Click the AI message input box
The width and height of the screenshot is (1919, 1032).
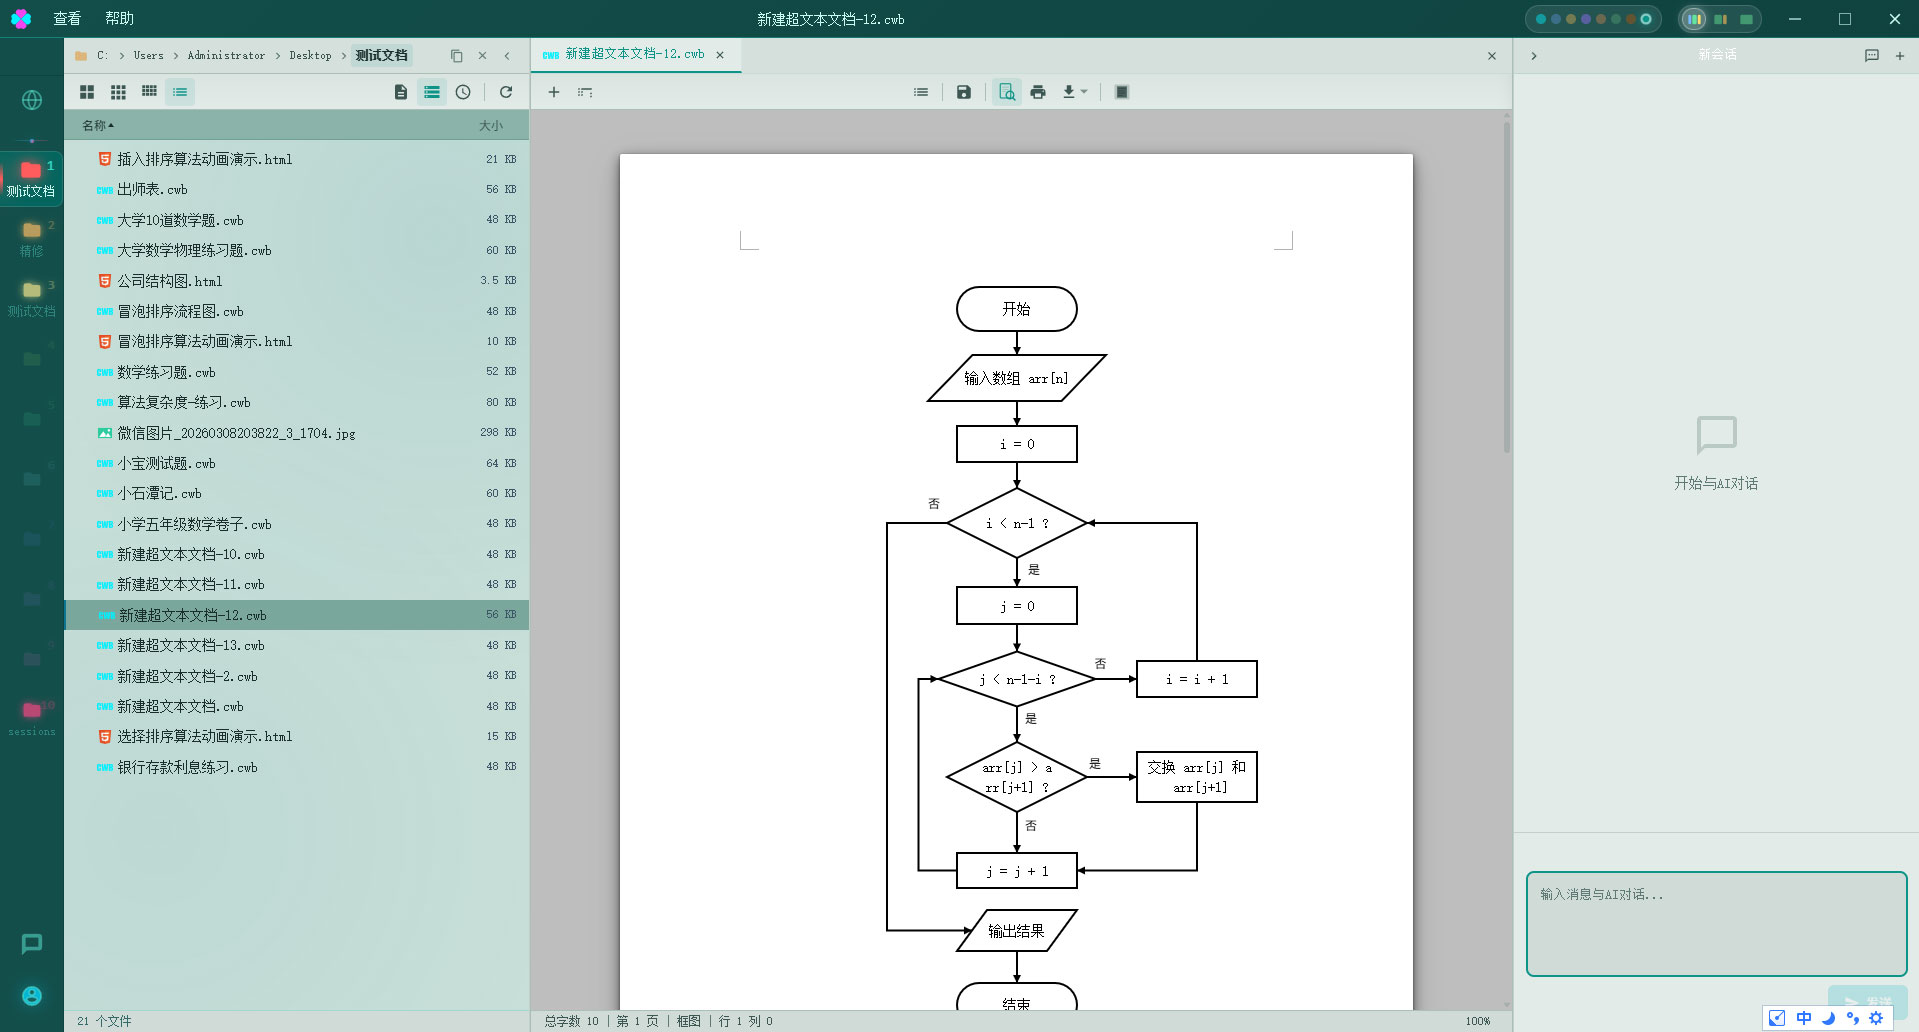(x=1715, y=923)
